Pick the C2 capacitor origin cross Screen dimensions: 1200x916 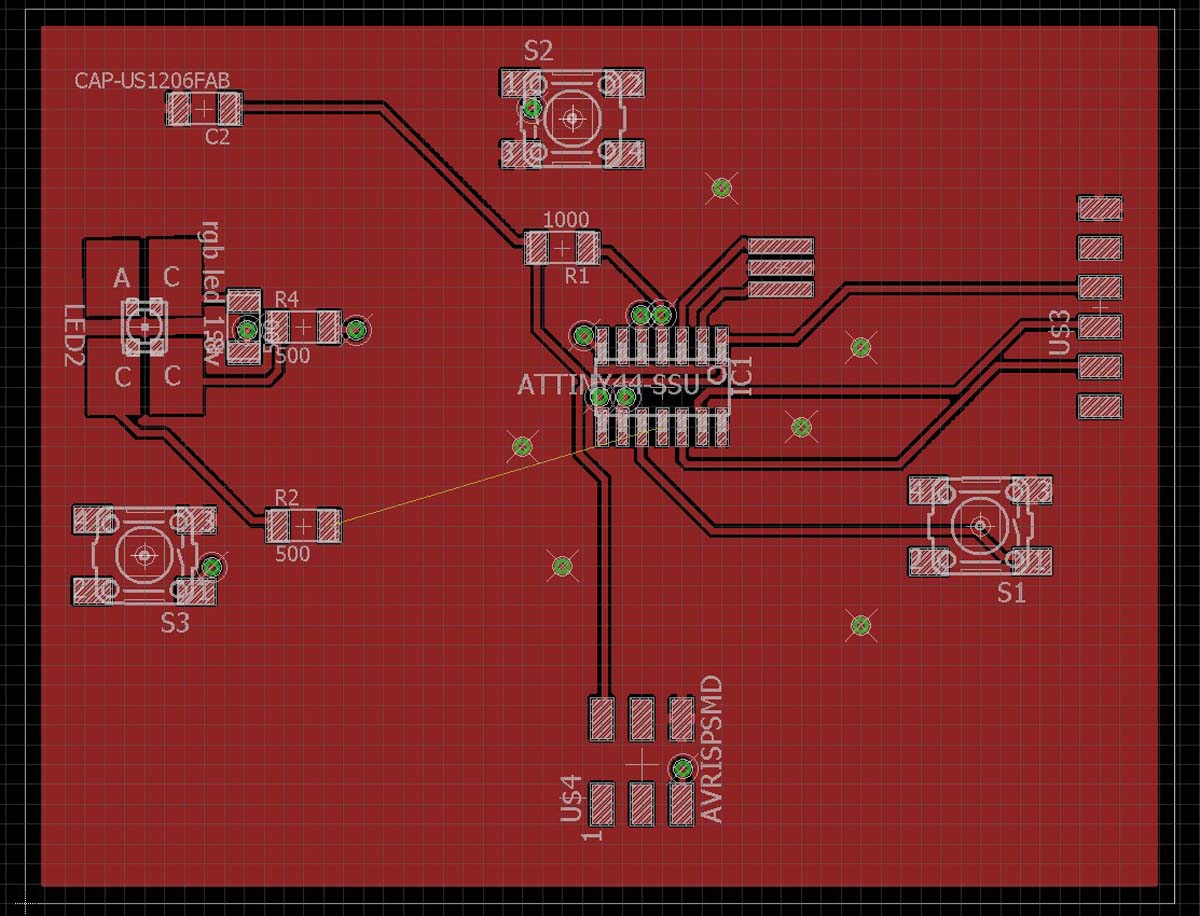tap(204, 108)
